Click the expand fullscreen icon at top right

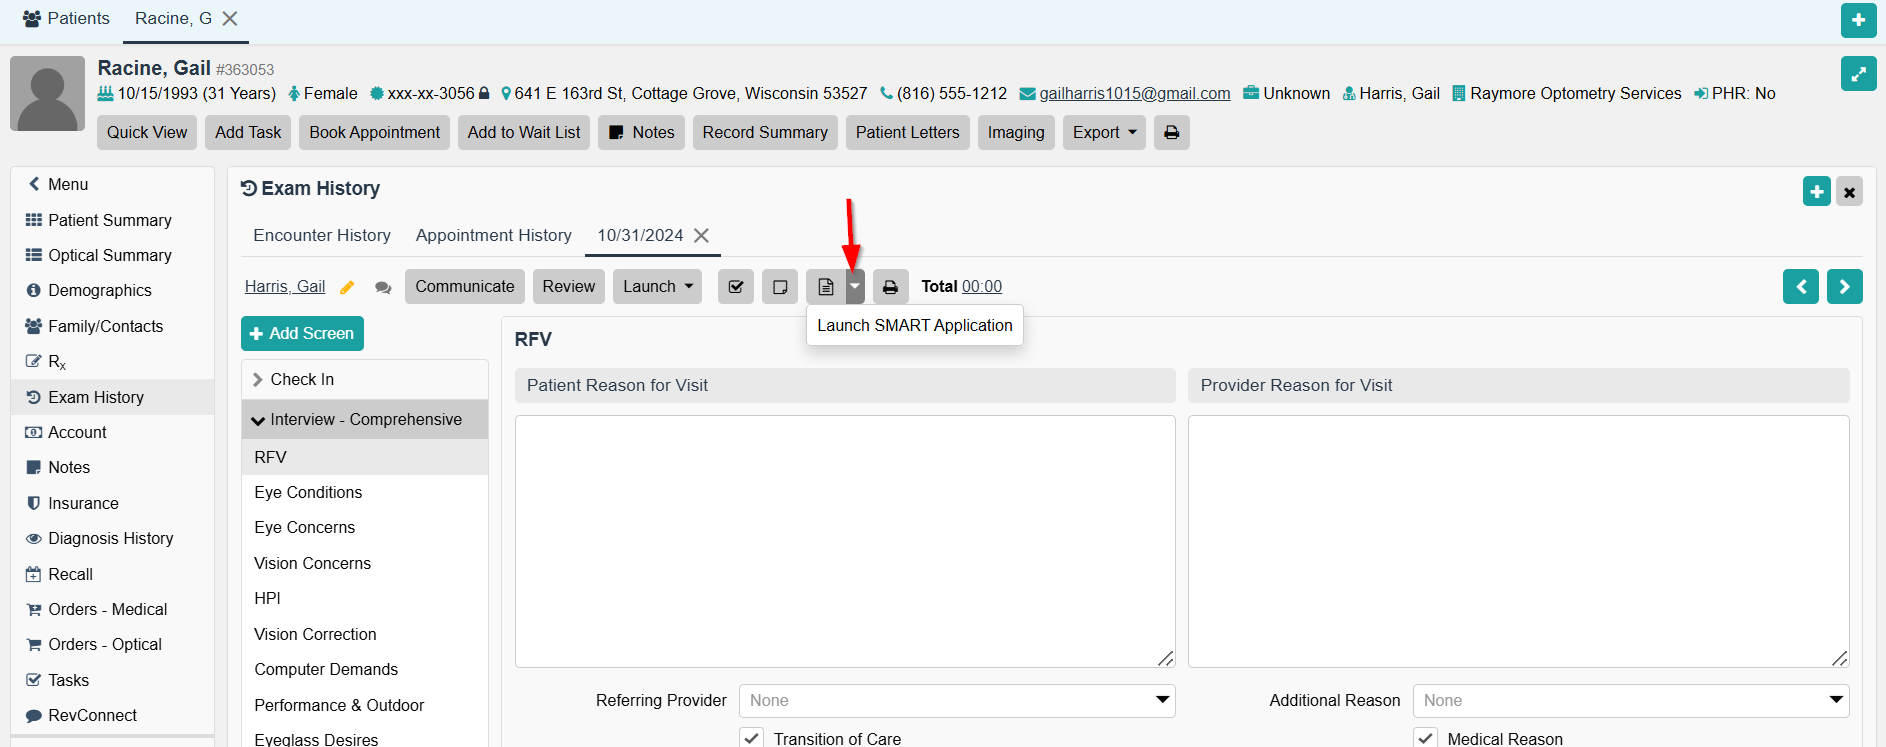1858,74
